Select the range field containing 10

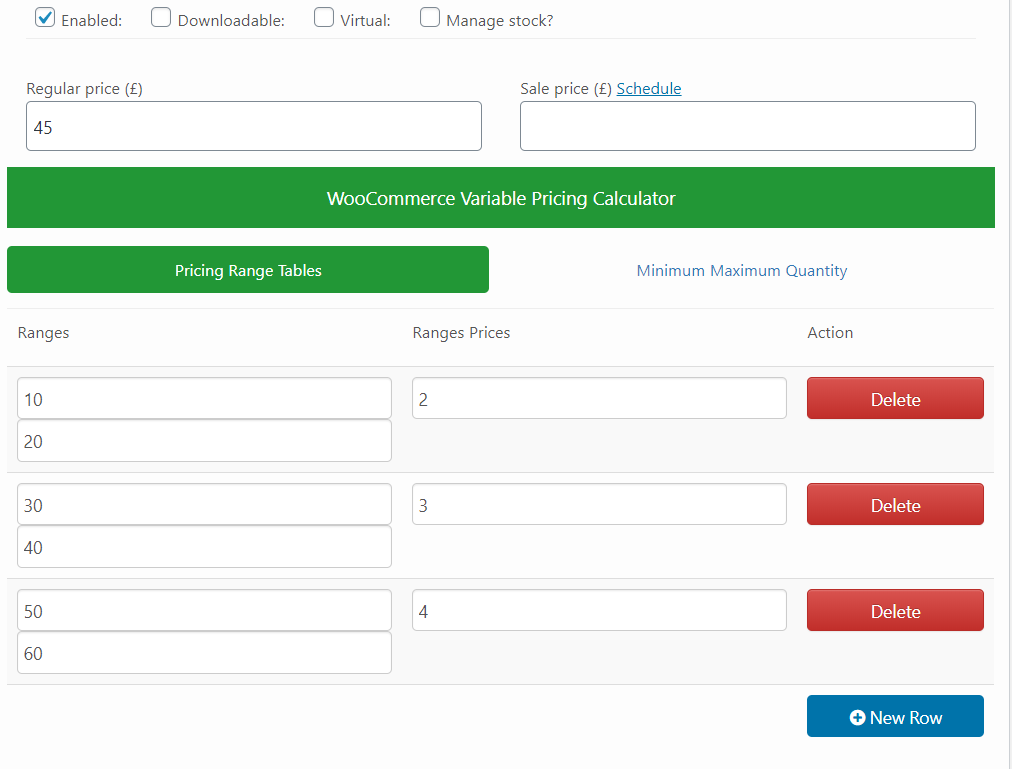tap(204, 398)
